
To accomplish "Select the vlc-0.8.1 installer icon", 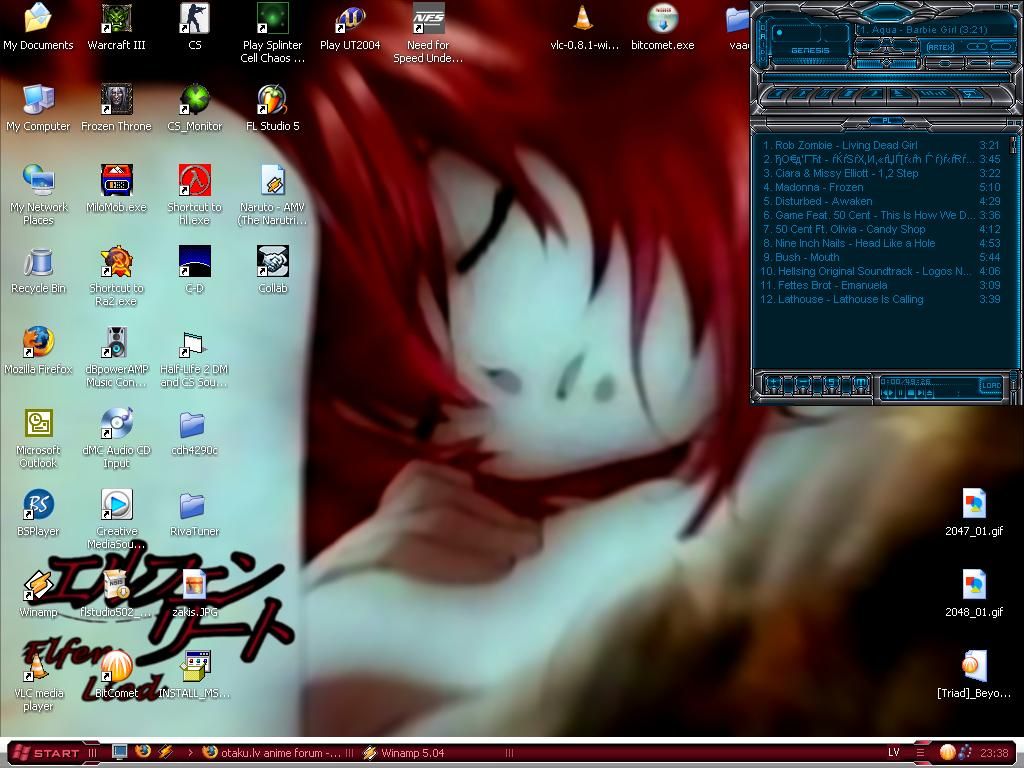I will [x=584, y=27].
